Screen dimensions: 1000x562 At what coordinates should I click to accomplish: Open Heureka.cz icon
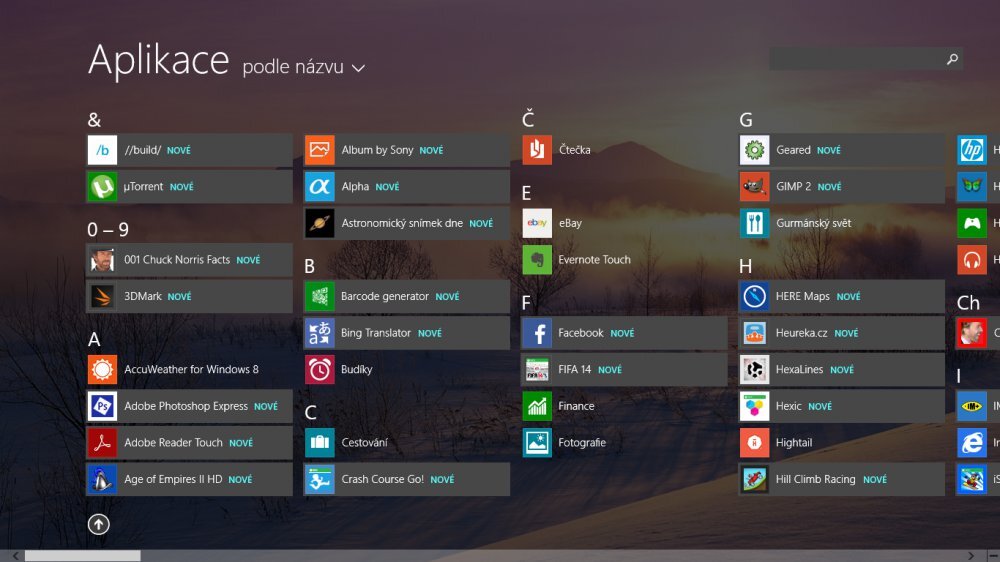pos(754,333)
